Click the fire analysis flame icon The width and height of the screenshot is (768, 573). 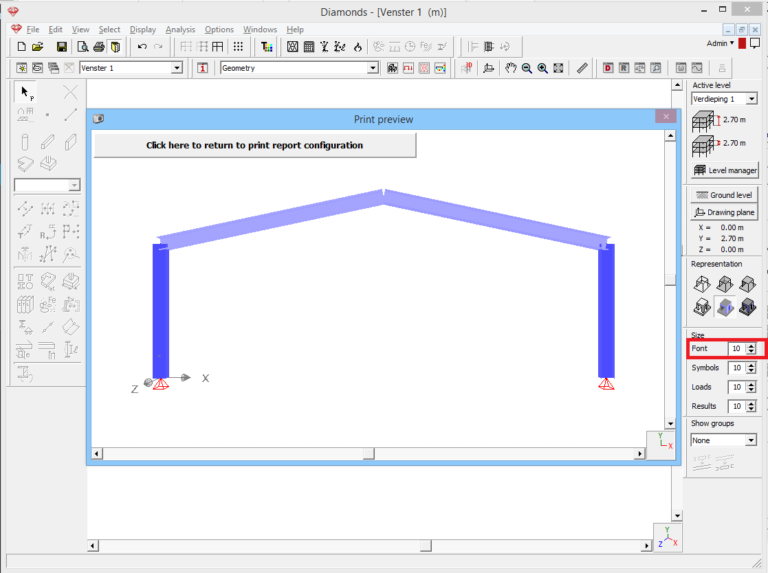(358, 47)
